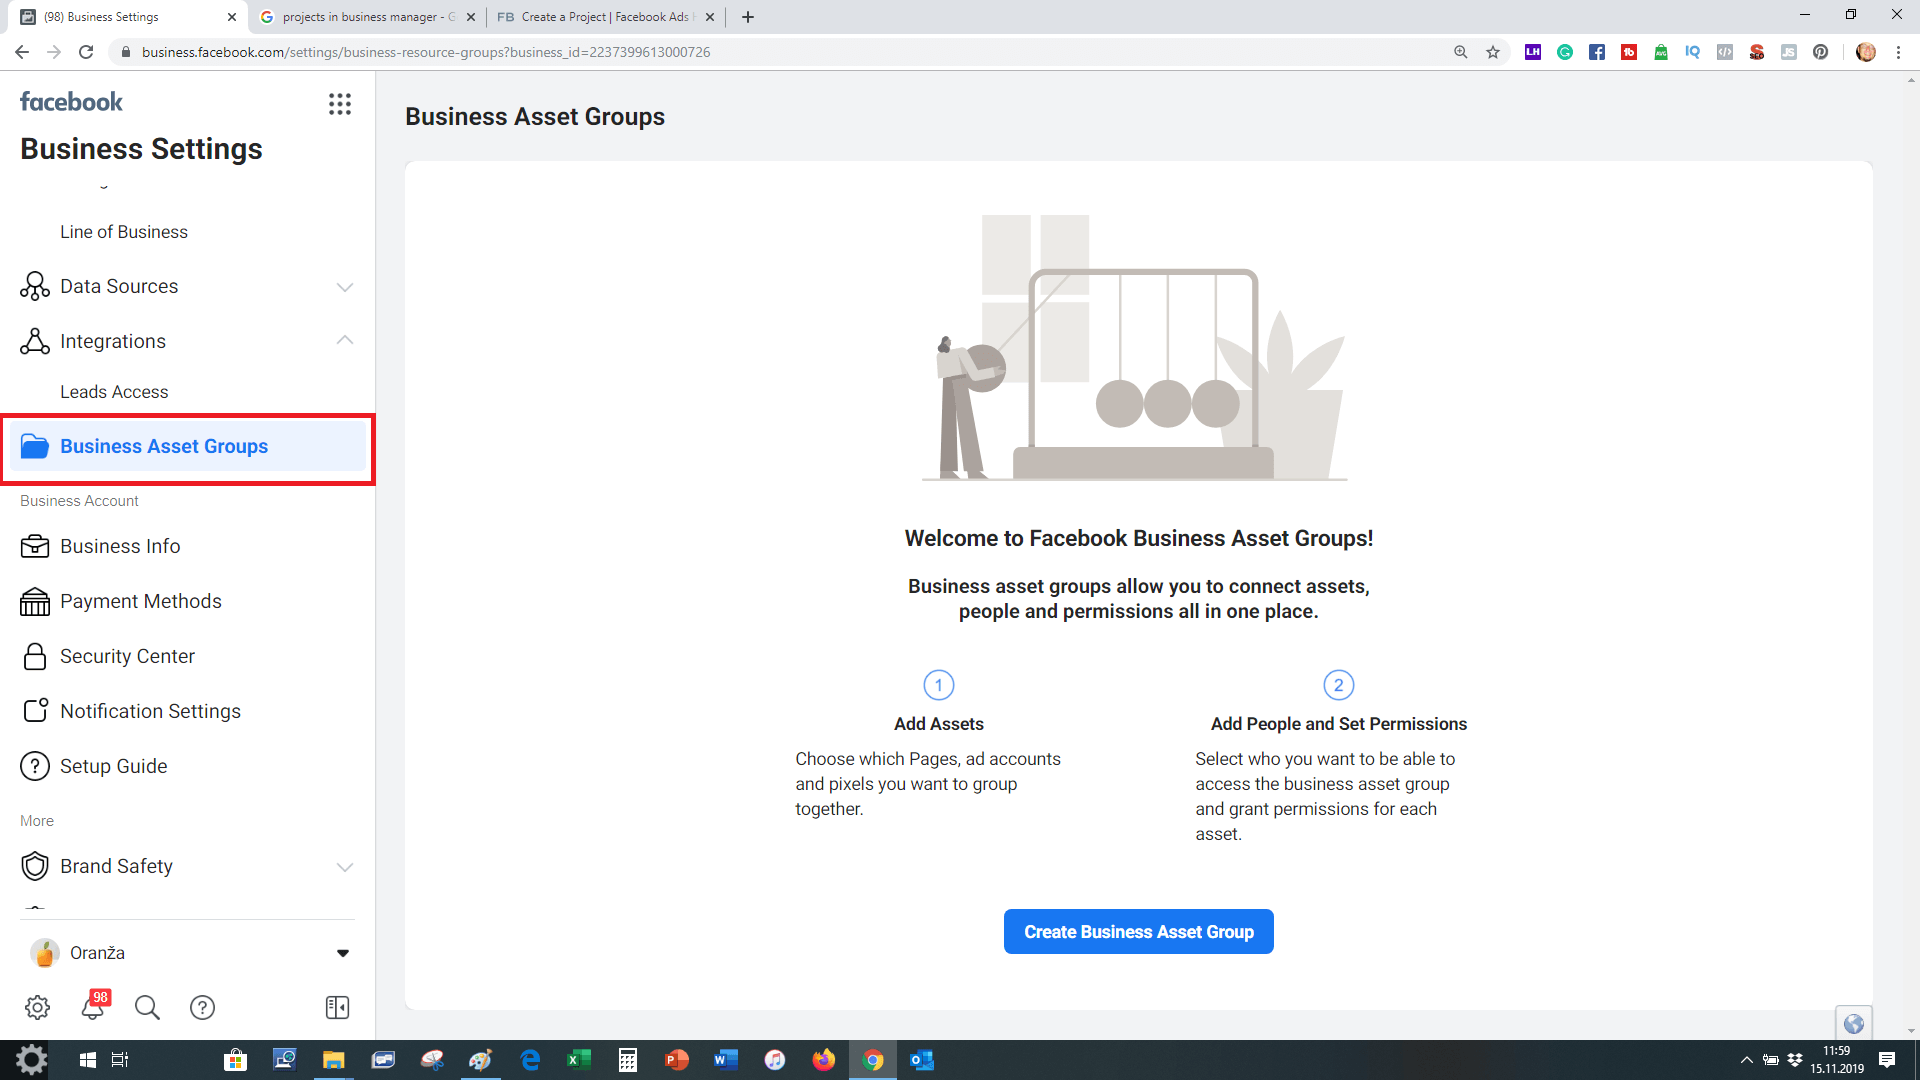
Task: Collapse the Integrations section chevron
Action: point(345,341)
